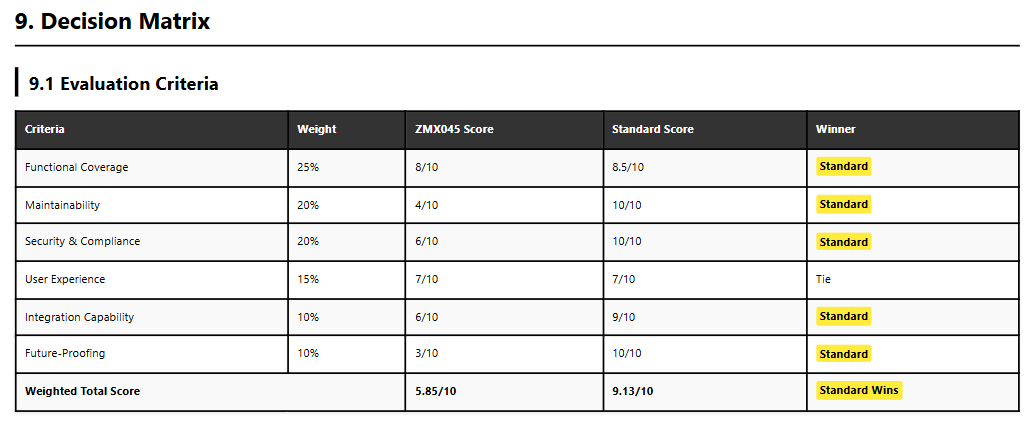The image size is (1031, 424).
Task: Click the Security & Compliance cell
Action: click(x=82, y=241)
